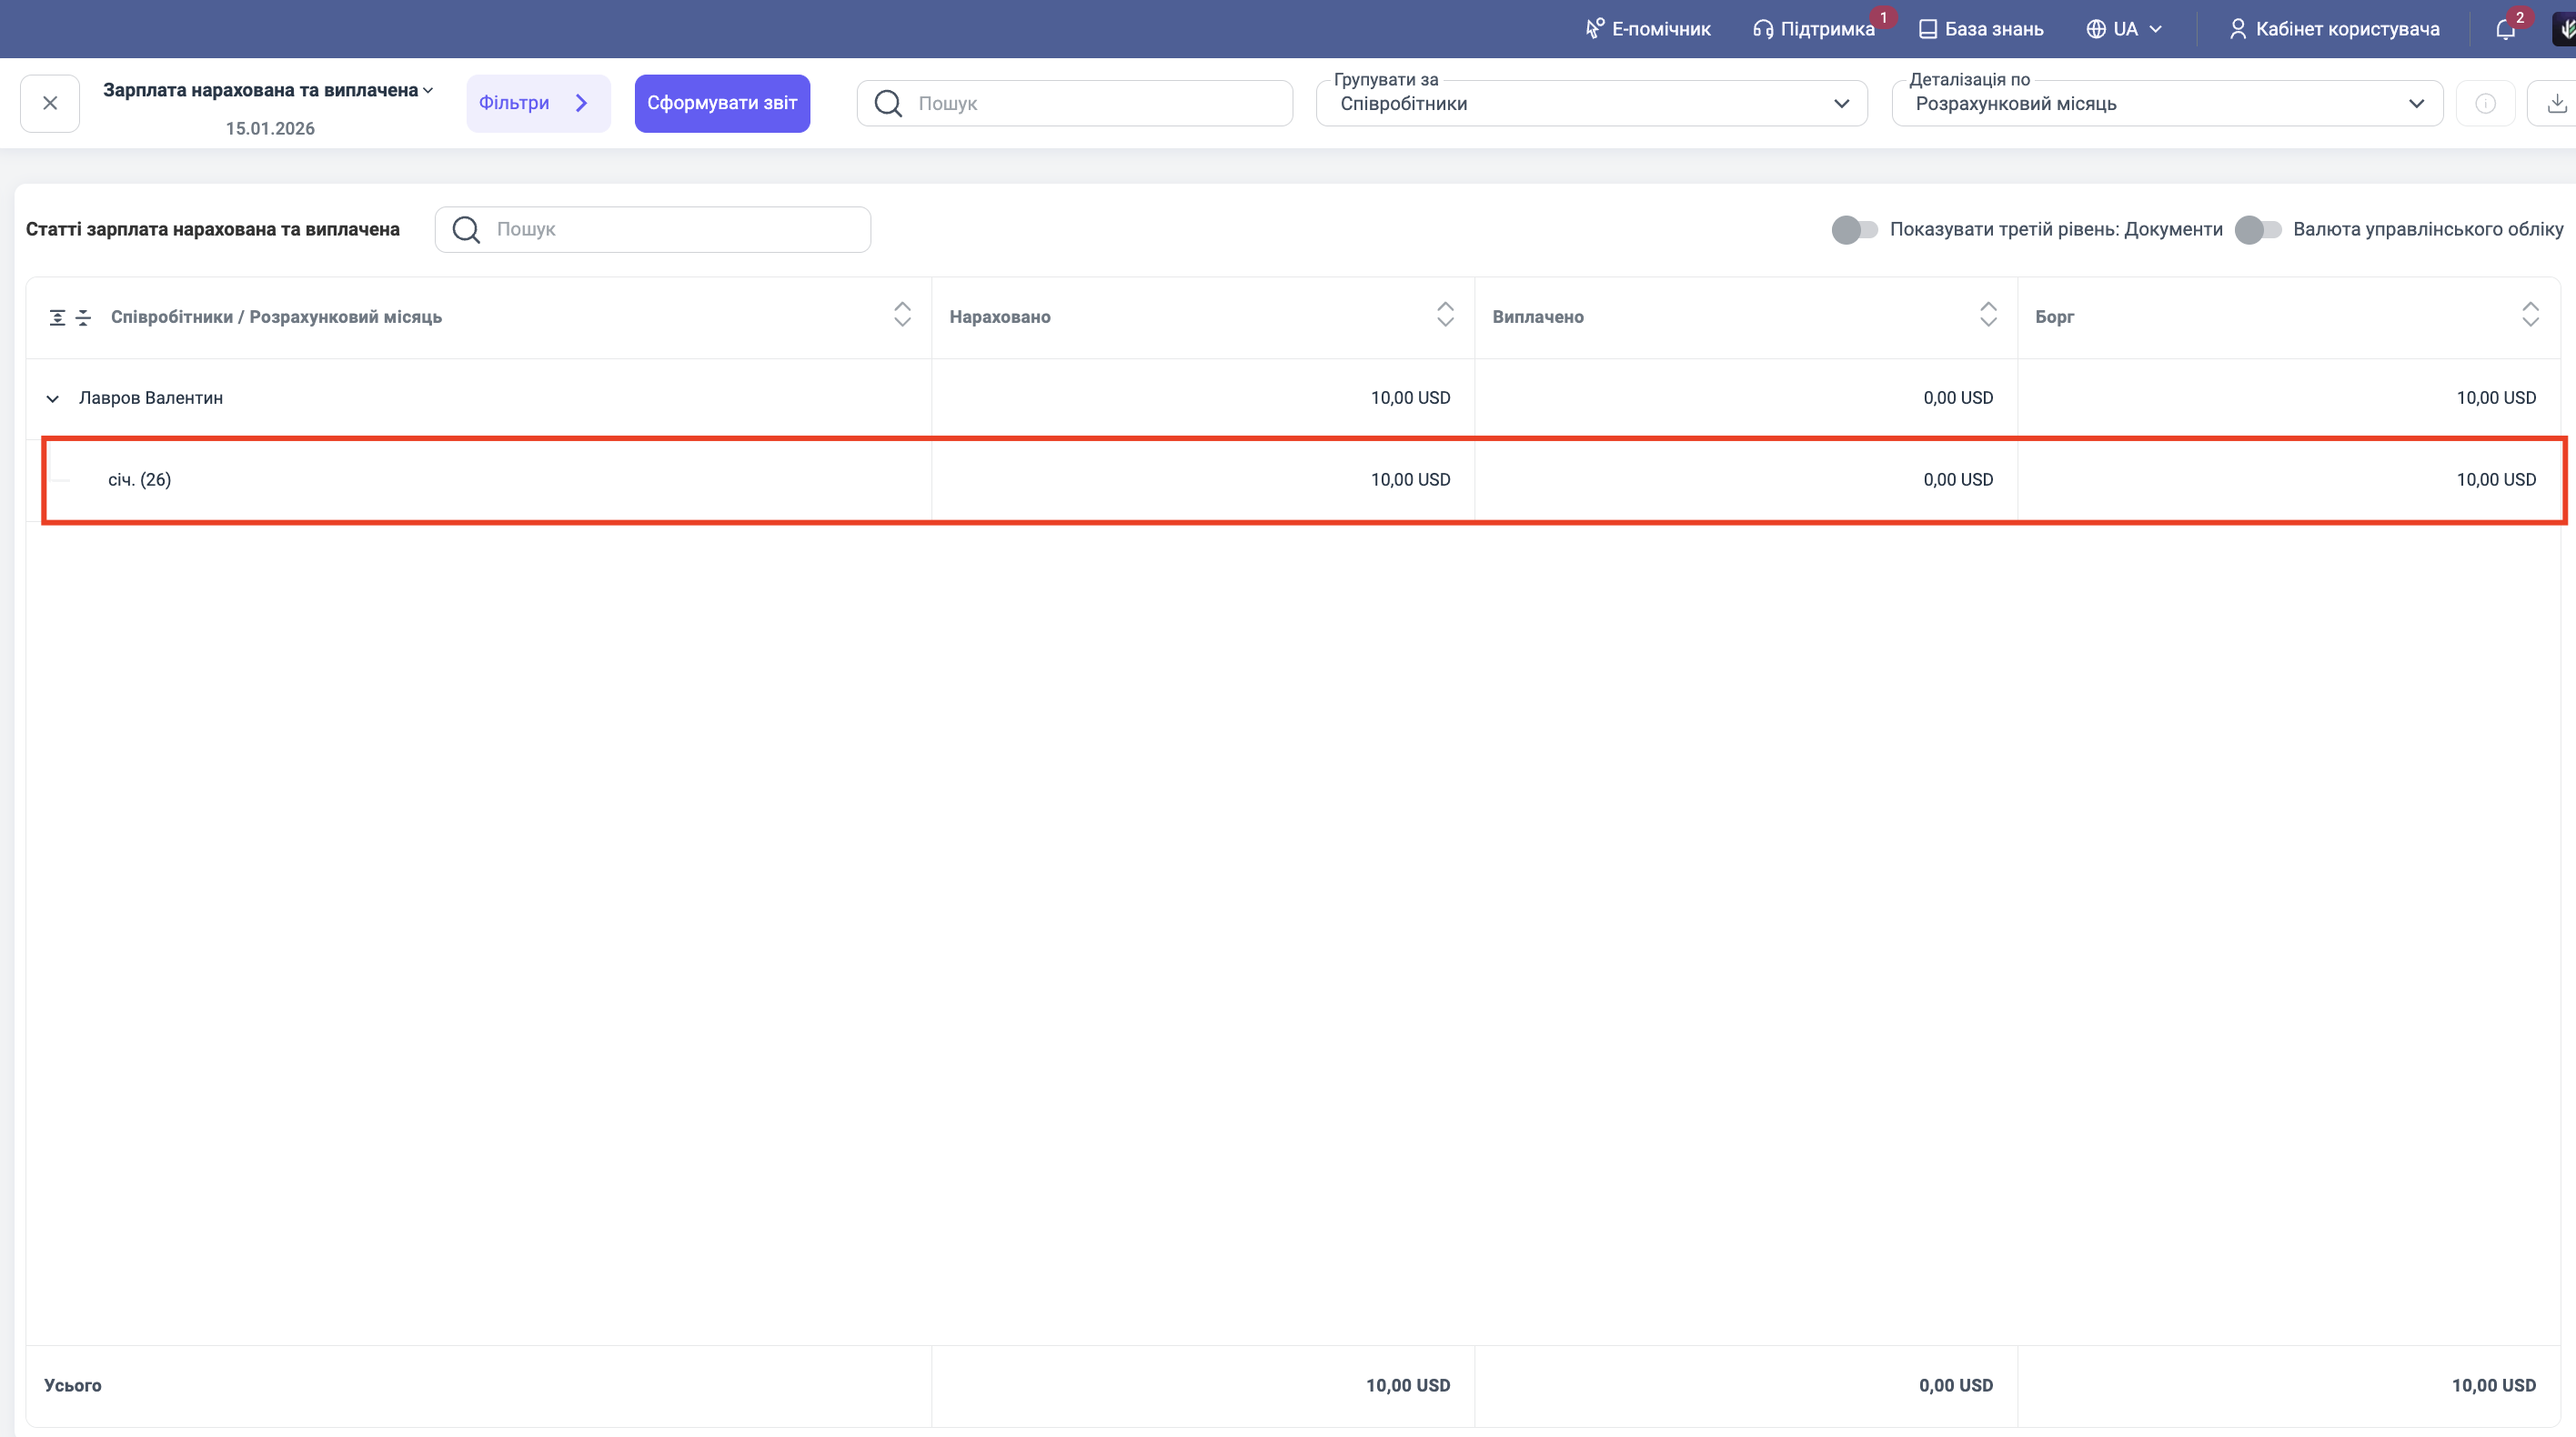Open Деталізація по Розрахунковий місяць dropdown
This screenshot has width=2576, height=1437.
pos(2166,104)
